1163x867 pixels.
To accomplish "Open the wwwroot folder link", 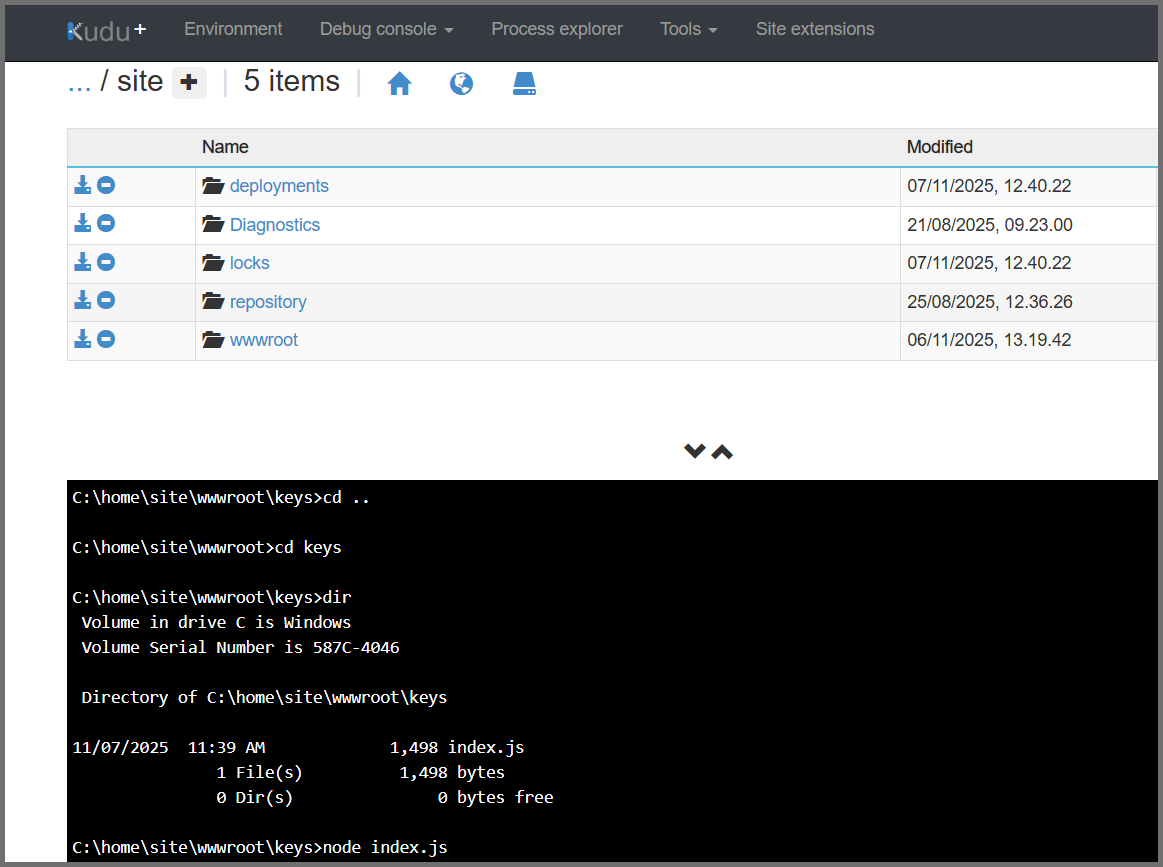I will click(264, 340).
